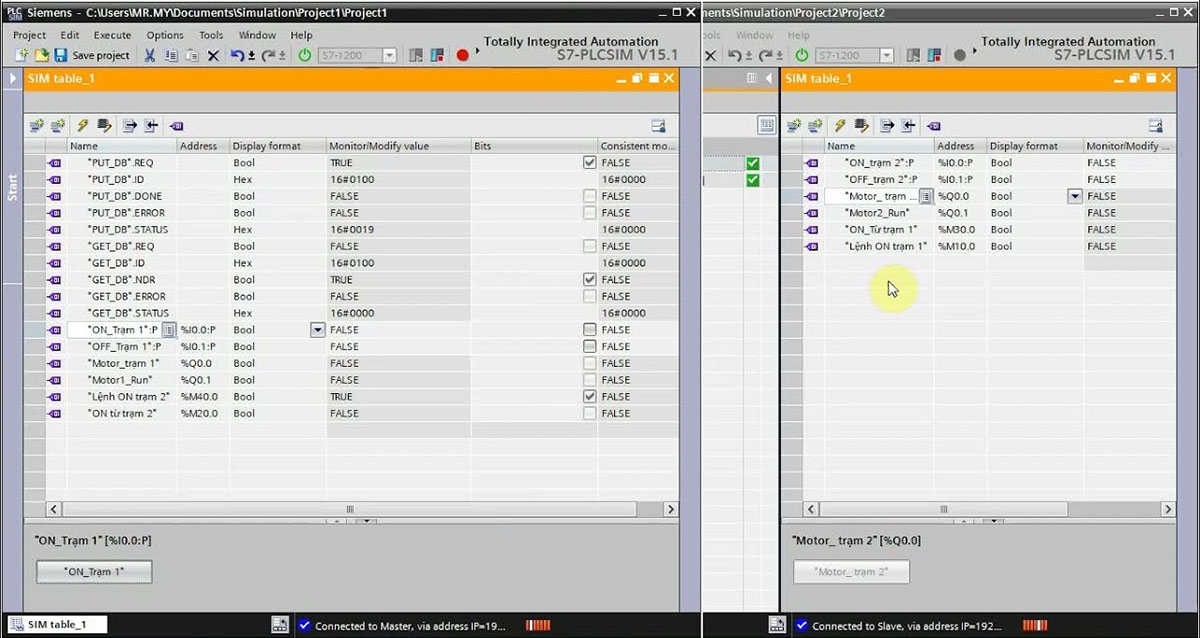Open S7-1200 PLC dropdown in Project2

point(886,56)
